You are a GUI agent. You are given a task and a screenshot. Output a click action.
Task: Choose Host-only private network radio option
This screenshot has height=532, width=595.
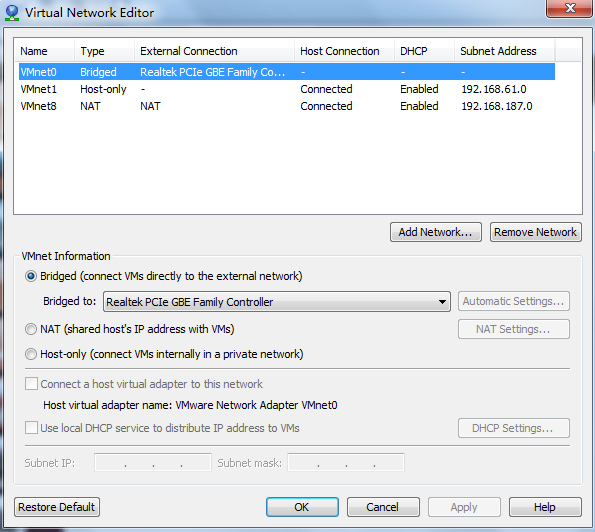click(31, 354)
